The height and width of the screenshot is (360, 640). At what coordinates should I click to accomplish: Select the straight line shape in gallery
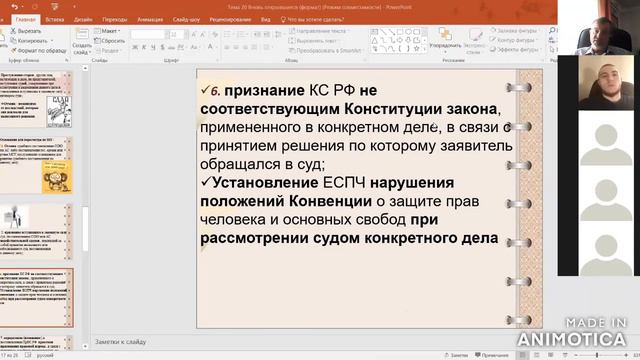(x=383, y=32)
